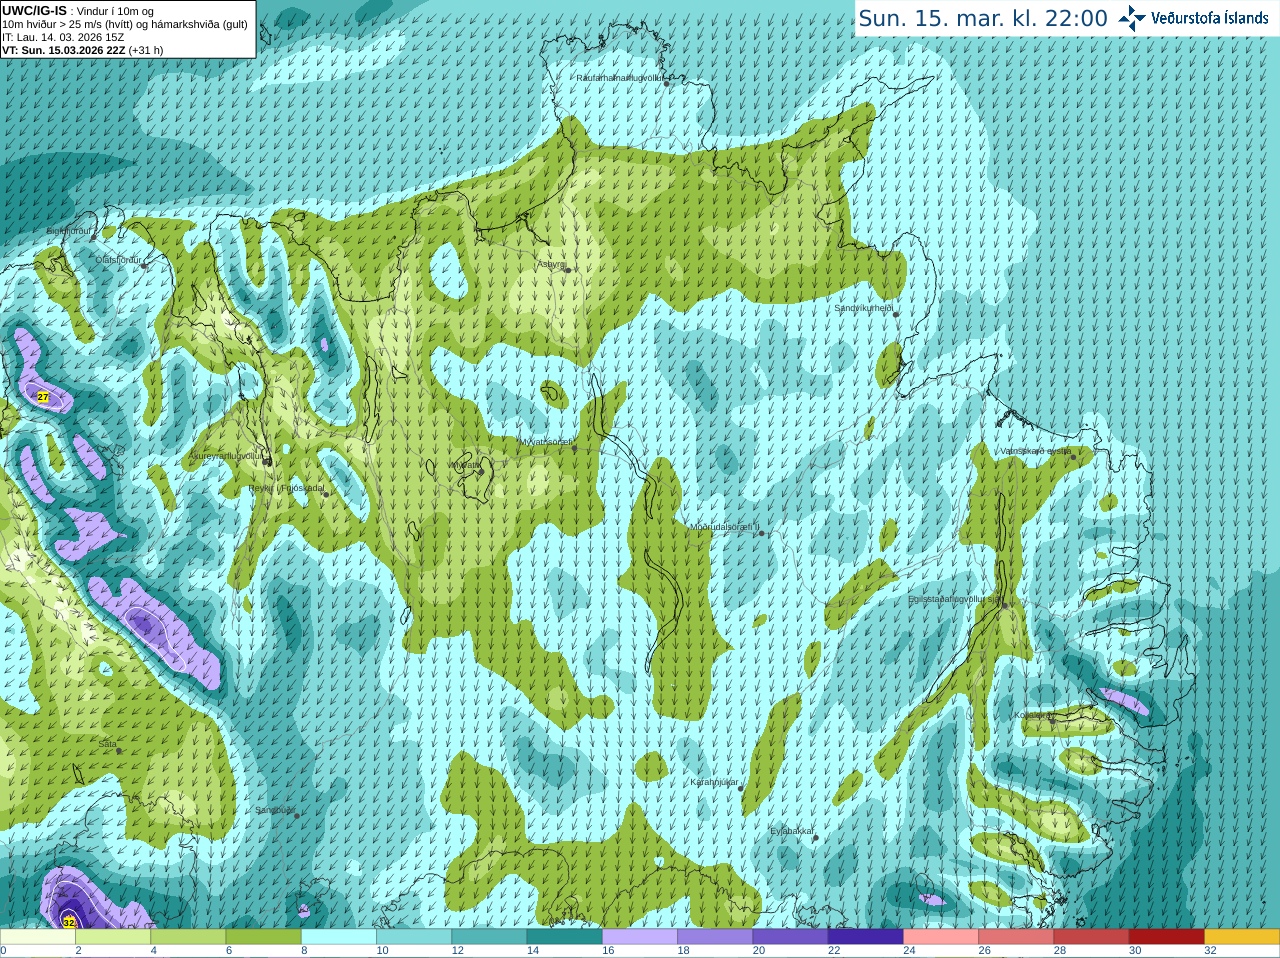Click the 8–10 m/s pale cyan legend swatch
The height and width of the screenshot is (958, 1280).
[x=339, y=937]
